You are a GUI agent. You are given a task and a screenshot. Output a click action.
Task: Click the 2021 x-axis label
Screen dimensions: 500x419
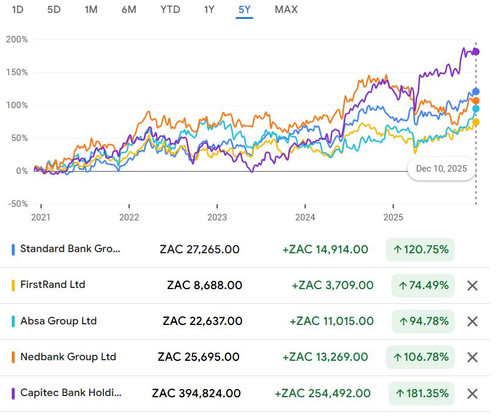coord(41,217)
